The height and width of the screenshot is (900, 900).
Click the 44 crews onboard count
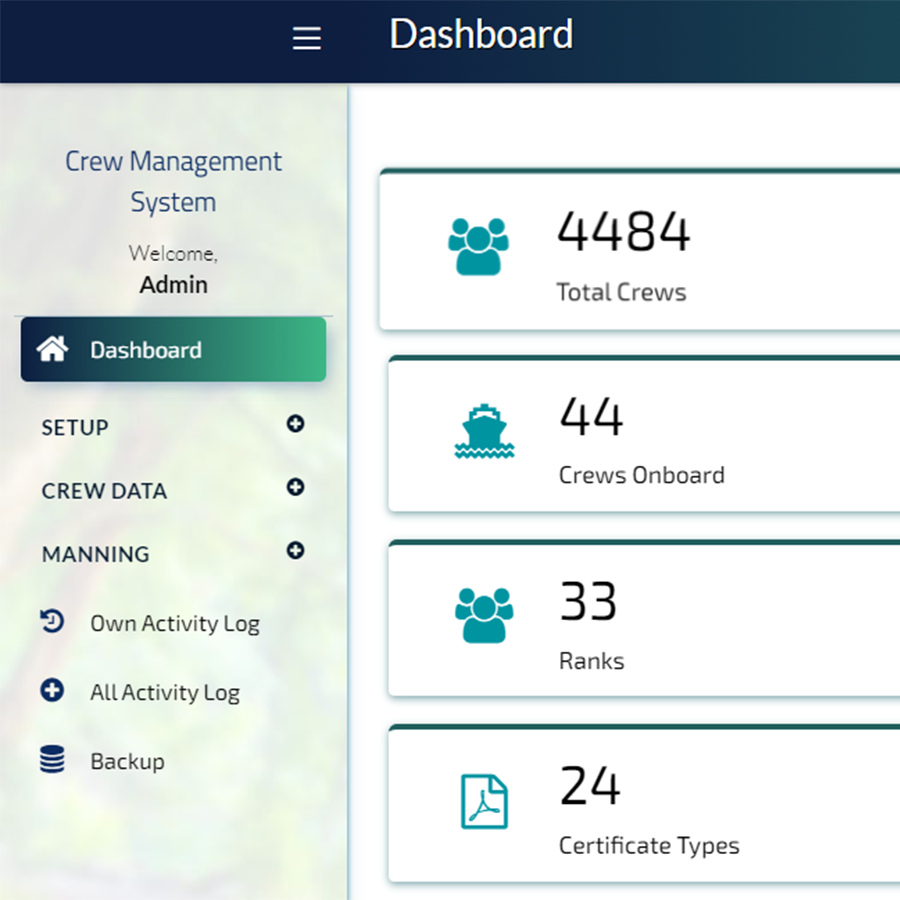tap(591, 416)
